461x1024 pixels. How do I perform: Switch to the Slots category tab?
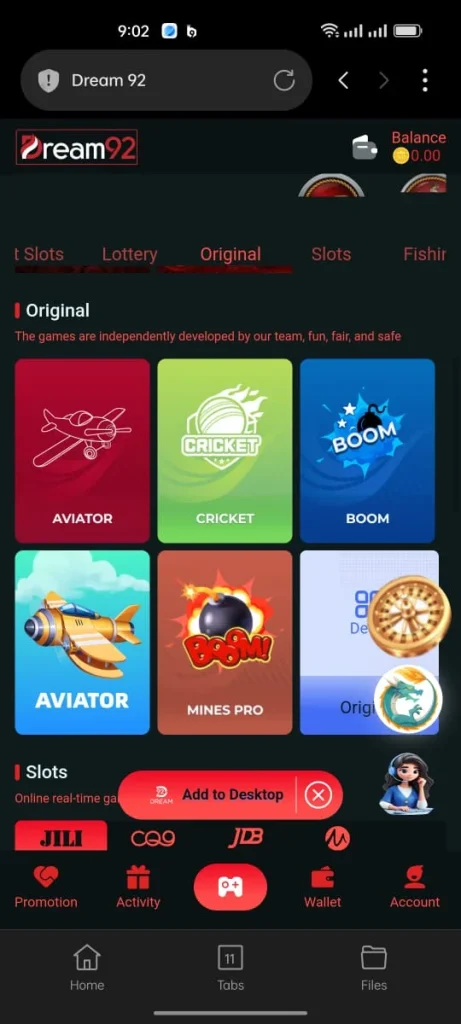[x=331, y=254]
